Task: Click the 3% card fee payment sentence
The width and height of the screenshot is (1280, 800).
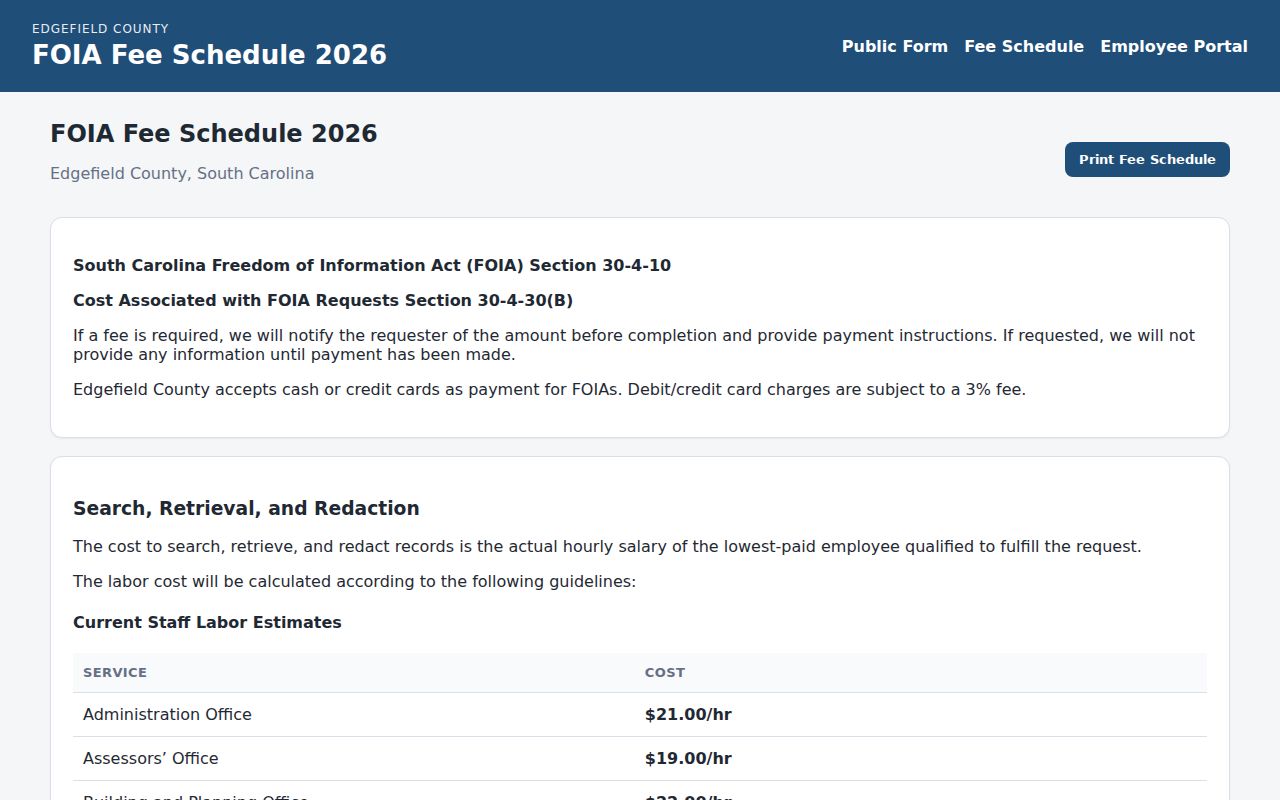Action: pyautogui.click(x=549, y=389)
